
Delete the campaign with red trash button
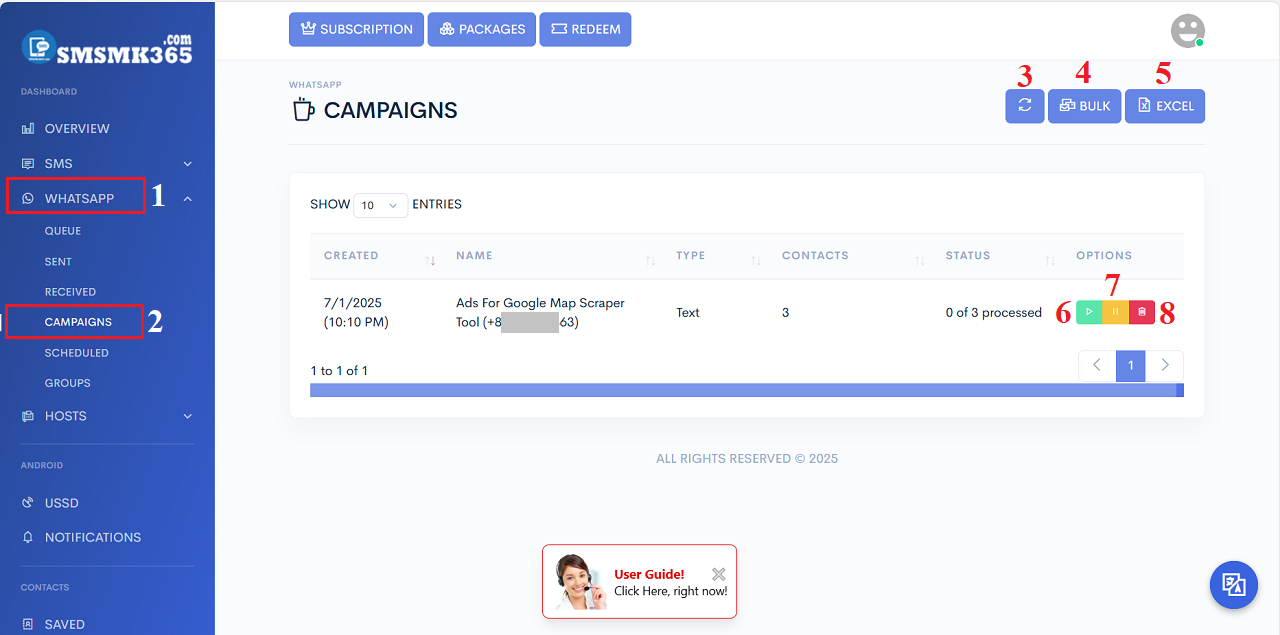(x=1142, y=312)
